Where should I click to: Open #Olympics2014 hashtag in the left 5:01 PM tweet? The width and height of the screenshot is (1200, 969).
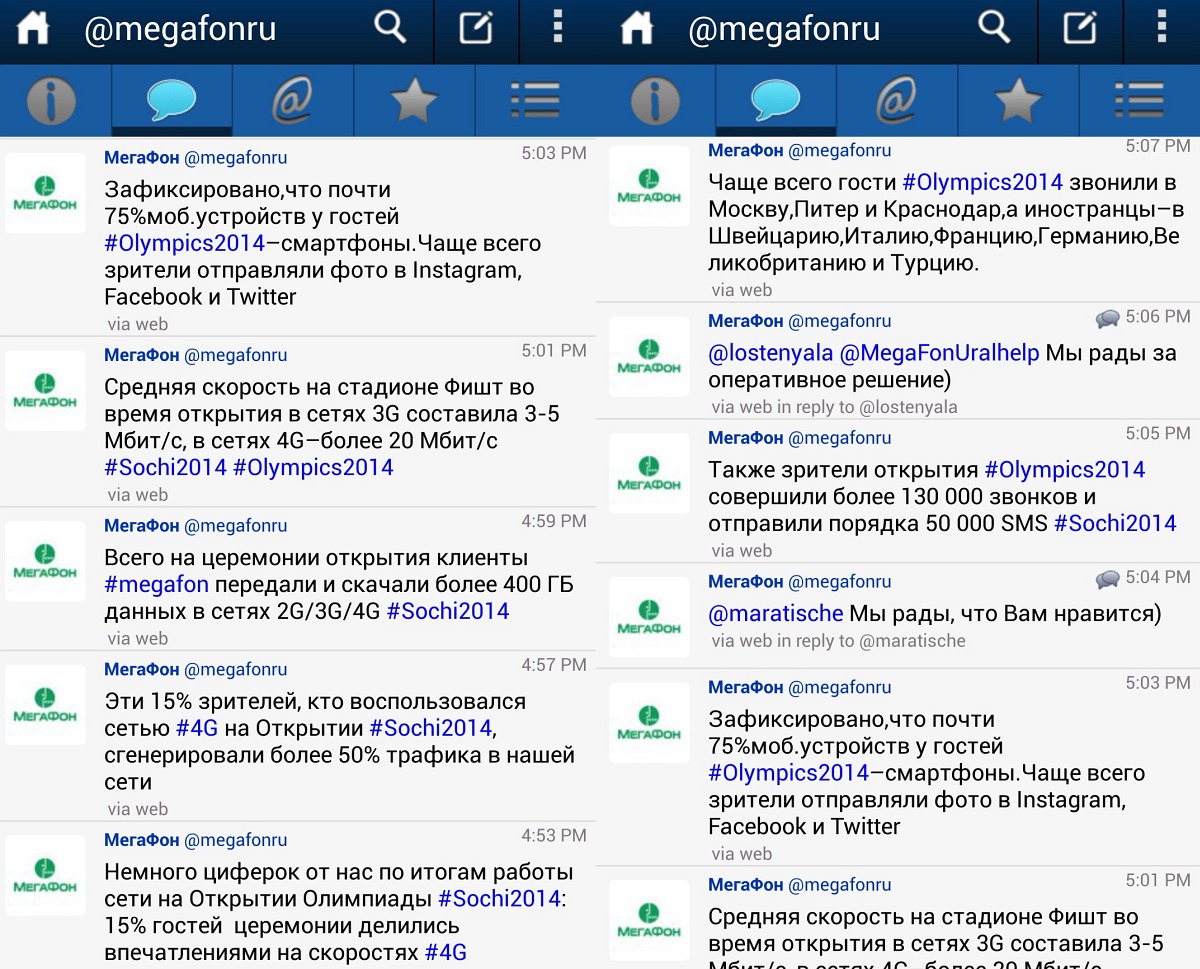(x=314, y=467)
